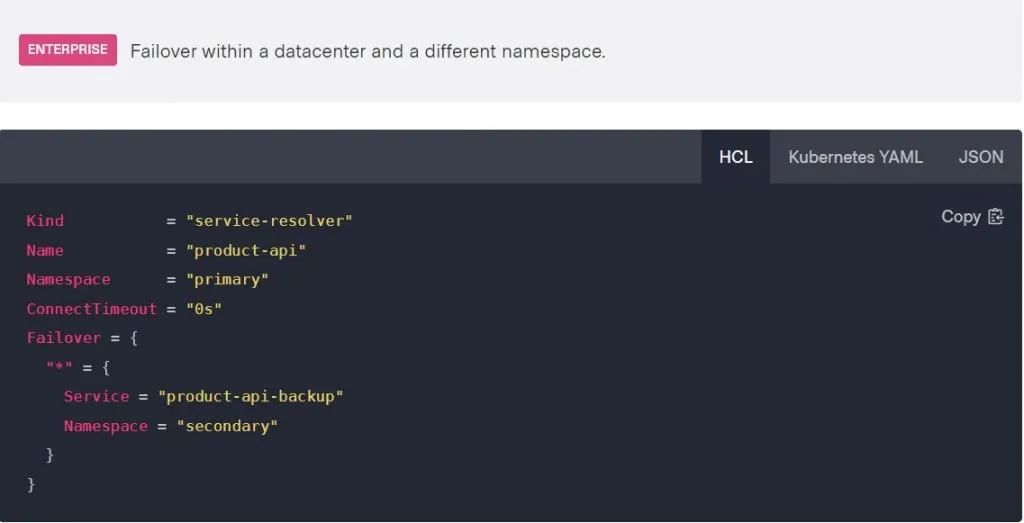Click the failover description sentence
This screenshot has height=523, width=1024.
point(368,52)
